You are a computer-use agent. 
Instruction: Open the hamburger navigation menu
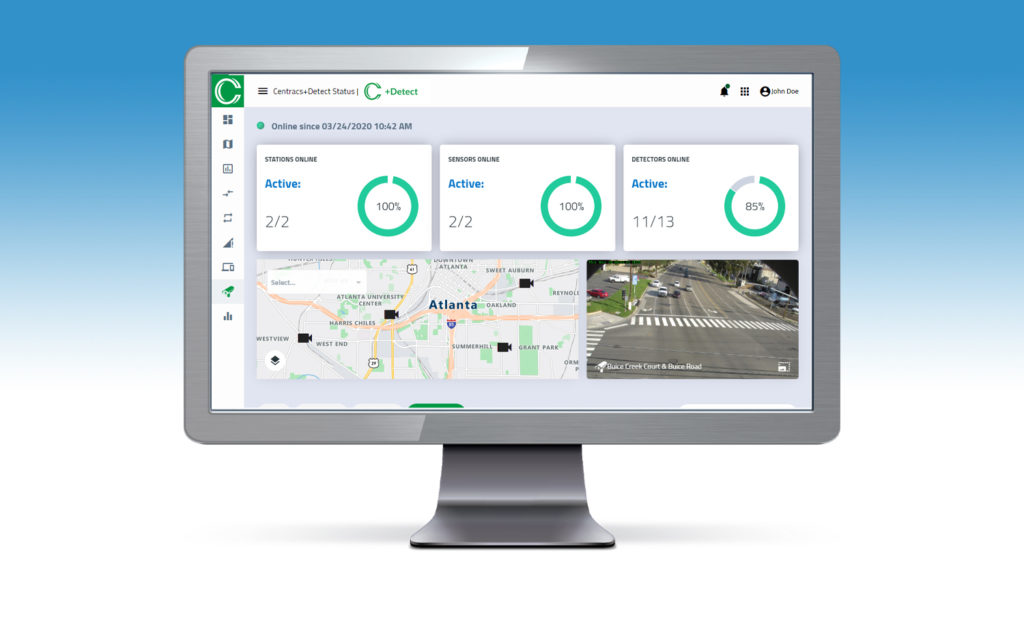coord(263,91)
